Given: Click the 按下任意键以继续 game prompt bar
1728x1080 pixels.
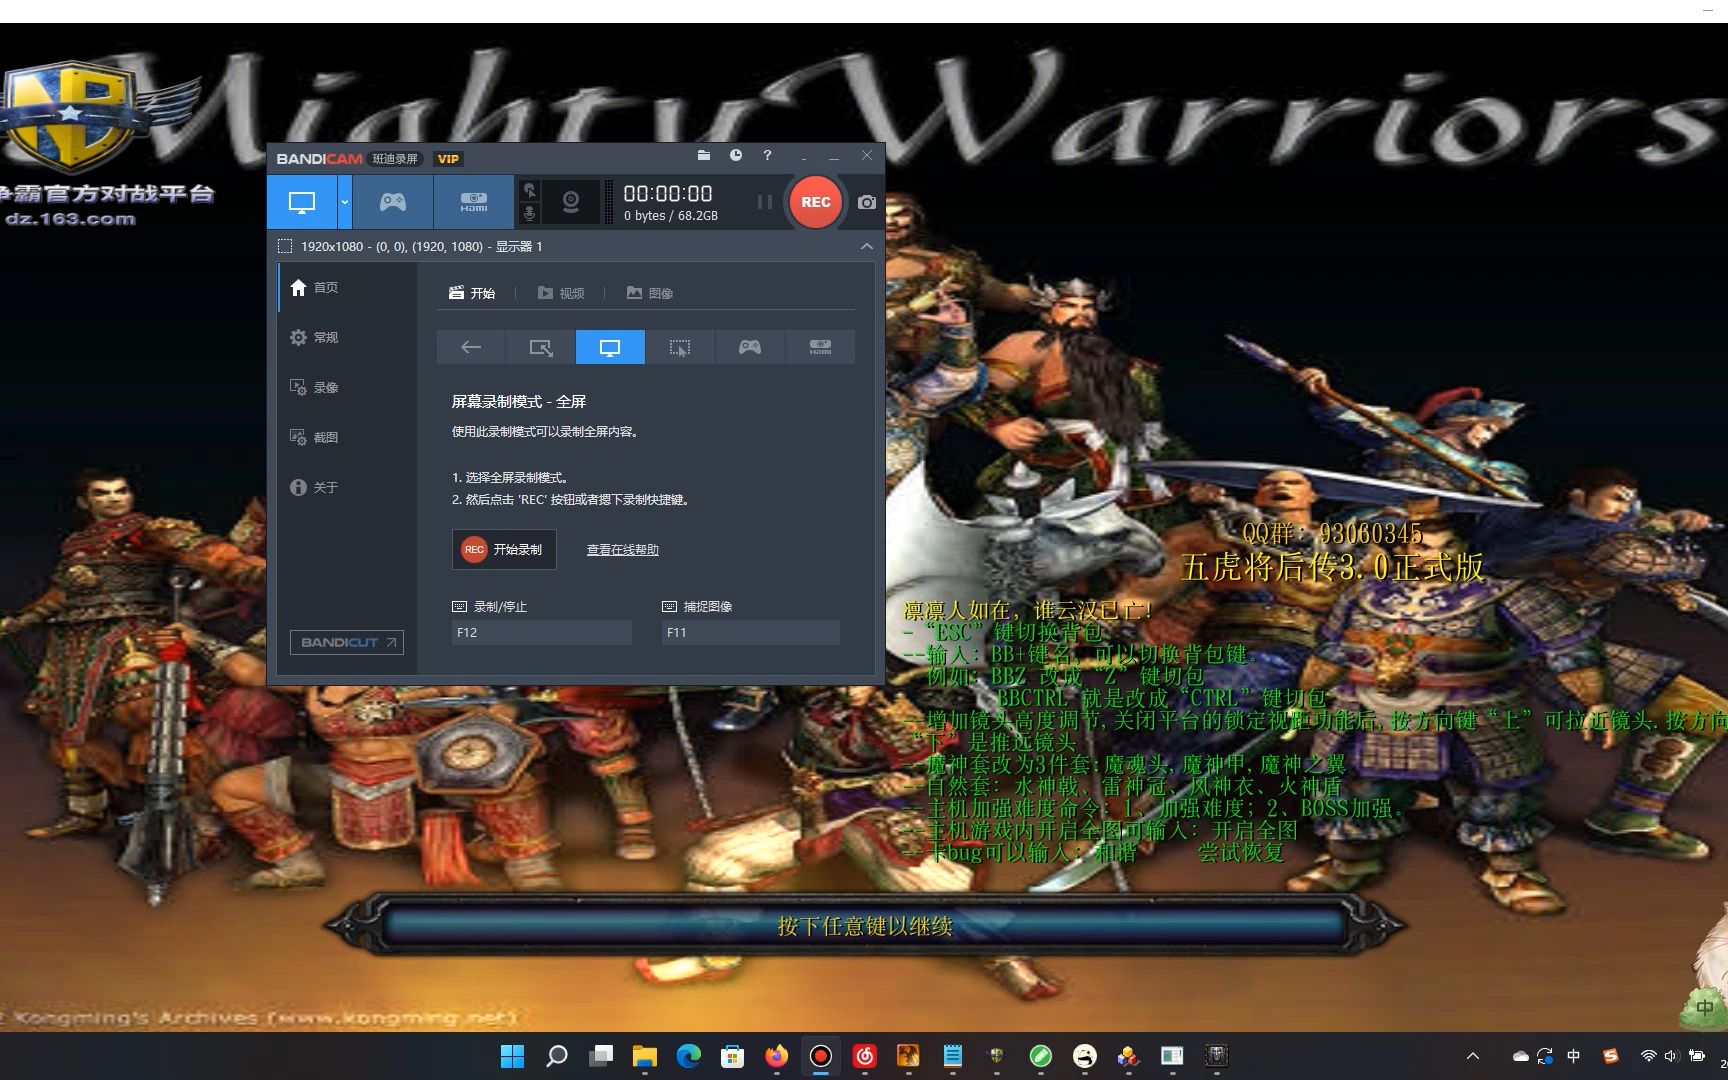Looking at the screenshot, I should [x=865, y=926].
